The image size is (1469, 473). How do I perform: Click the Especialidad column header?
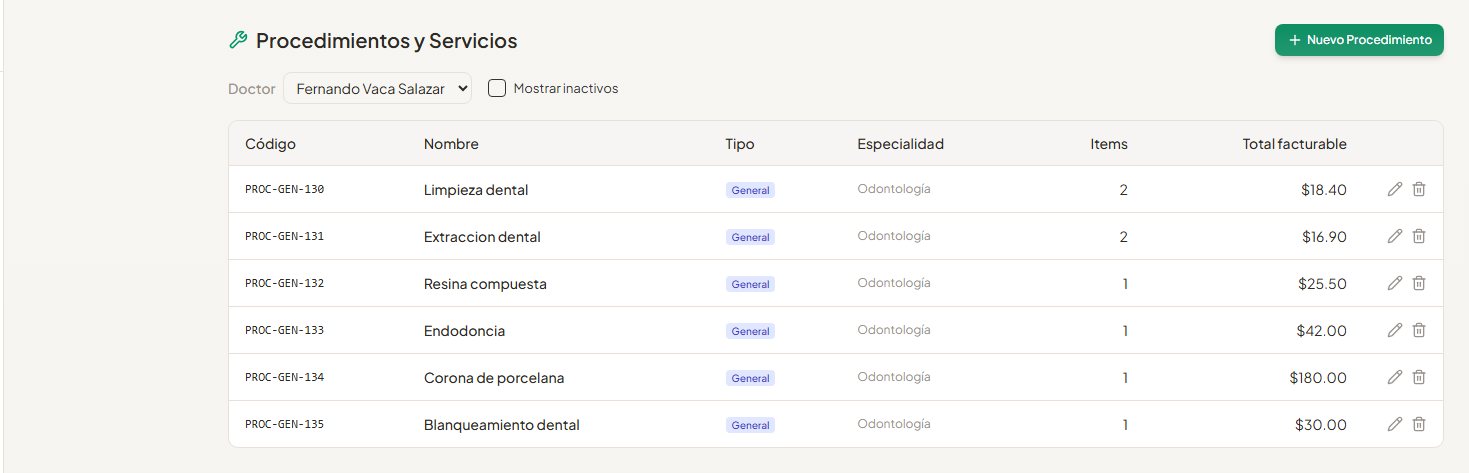point(900,144)
